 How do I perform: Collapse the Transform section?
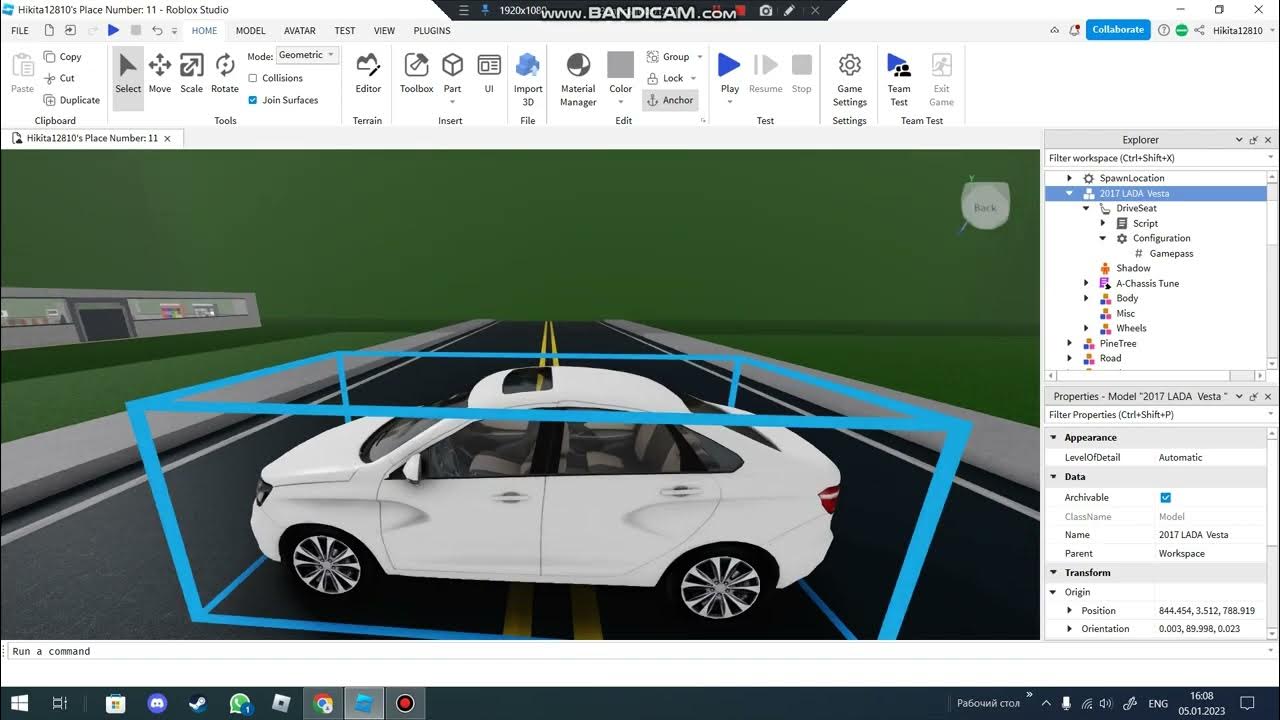point(1053,573)
